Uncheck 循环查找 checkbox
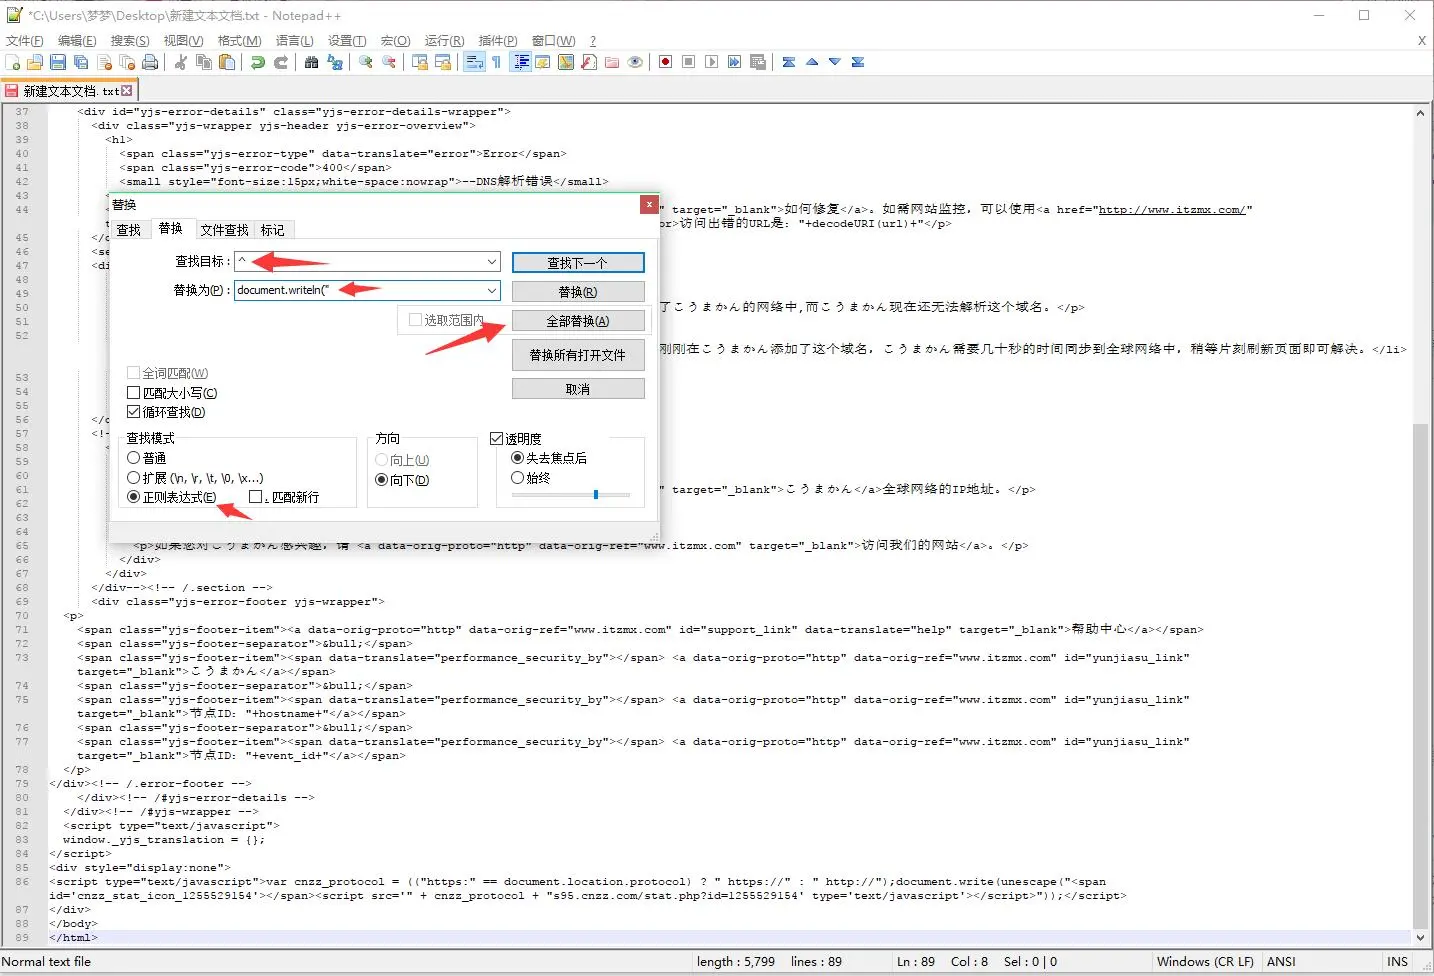Screen dimensions: 1434x976 [133, 412]
